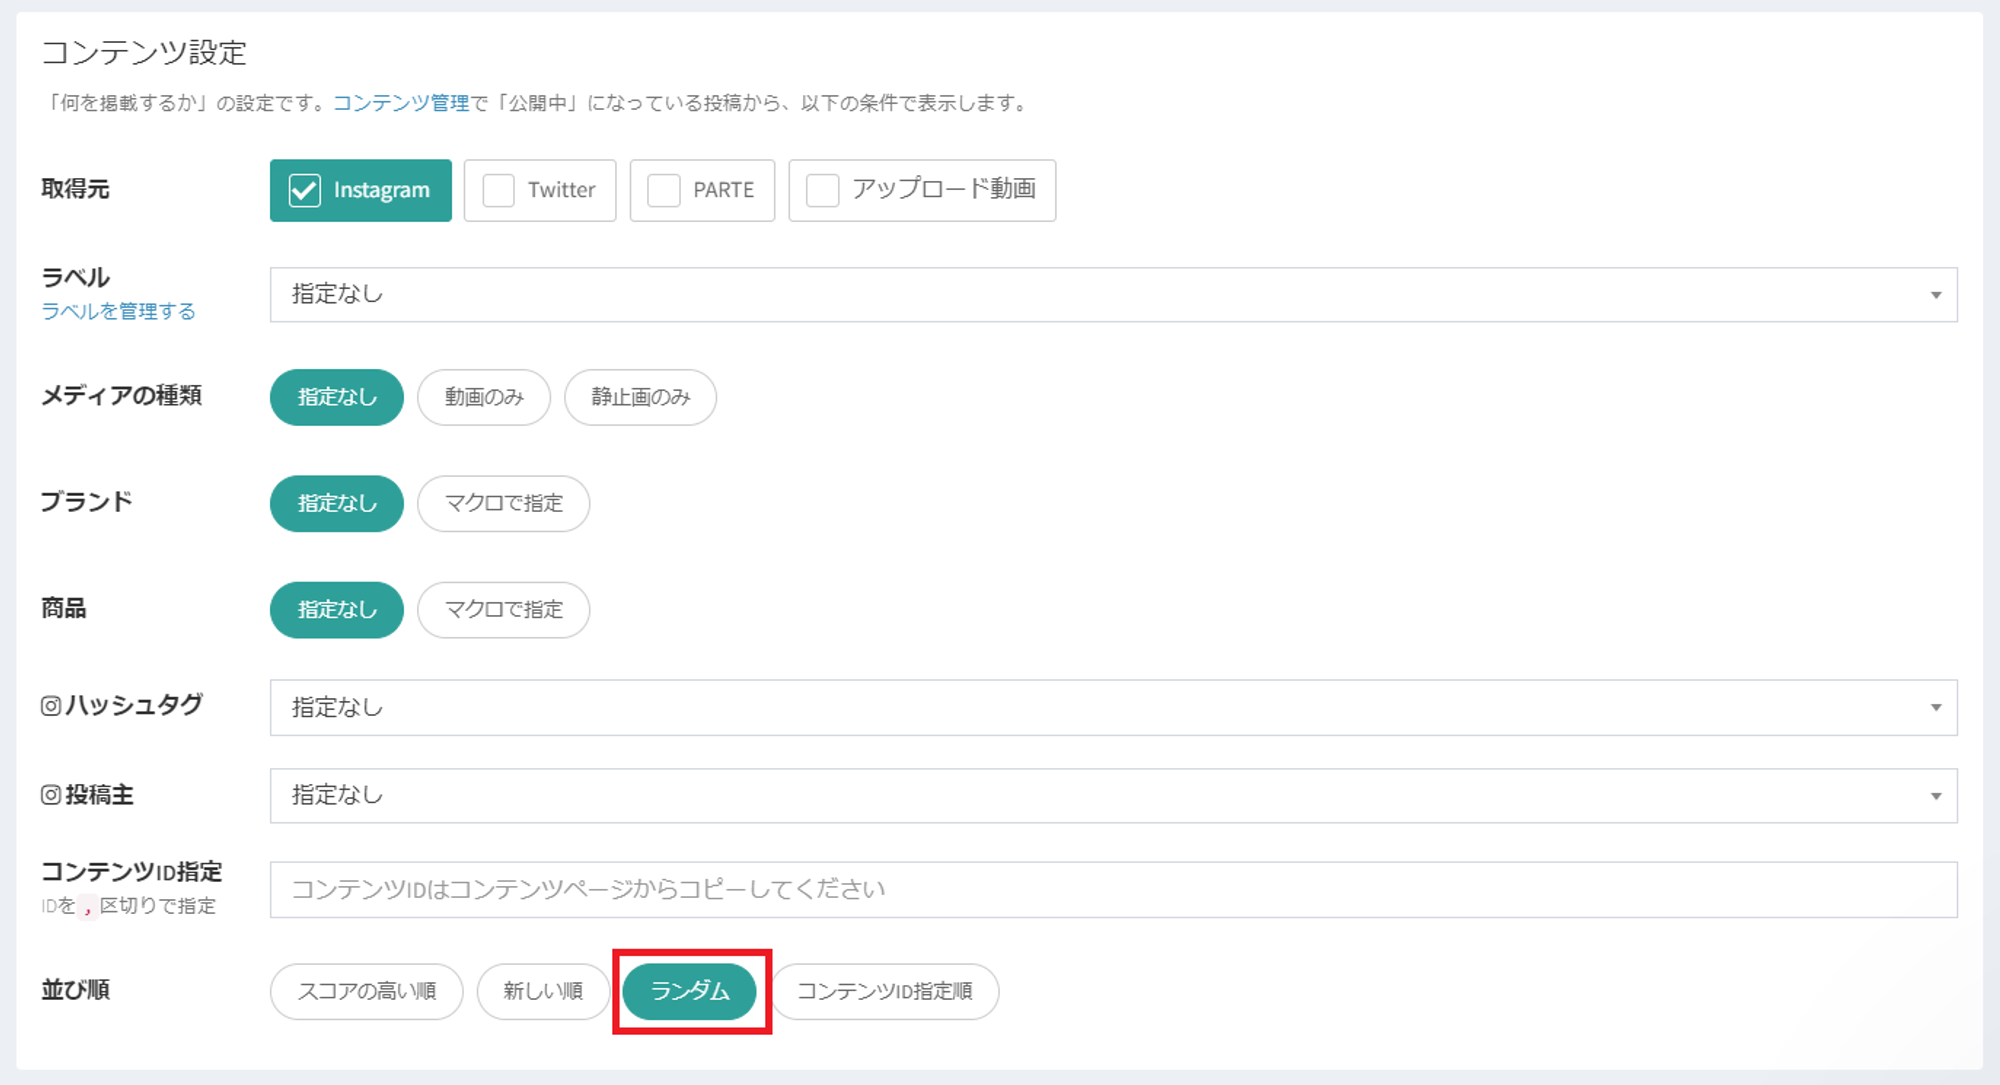
Task: Choose マクロで指定 for 商品
Action: coord(503,610)
